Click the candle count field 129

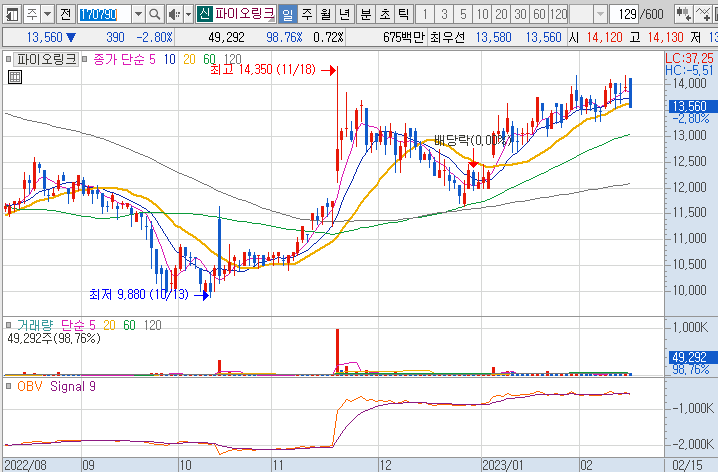click(x=626, y=14)
